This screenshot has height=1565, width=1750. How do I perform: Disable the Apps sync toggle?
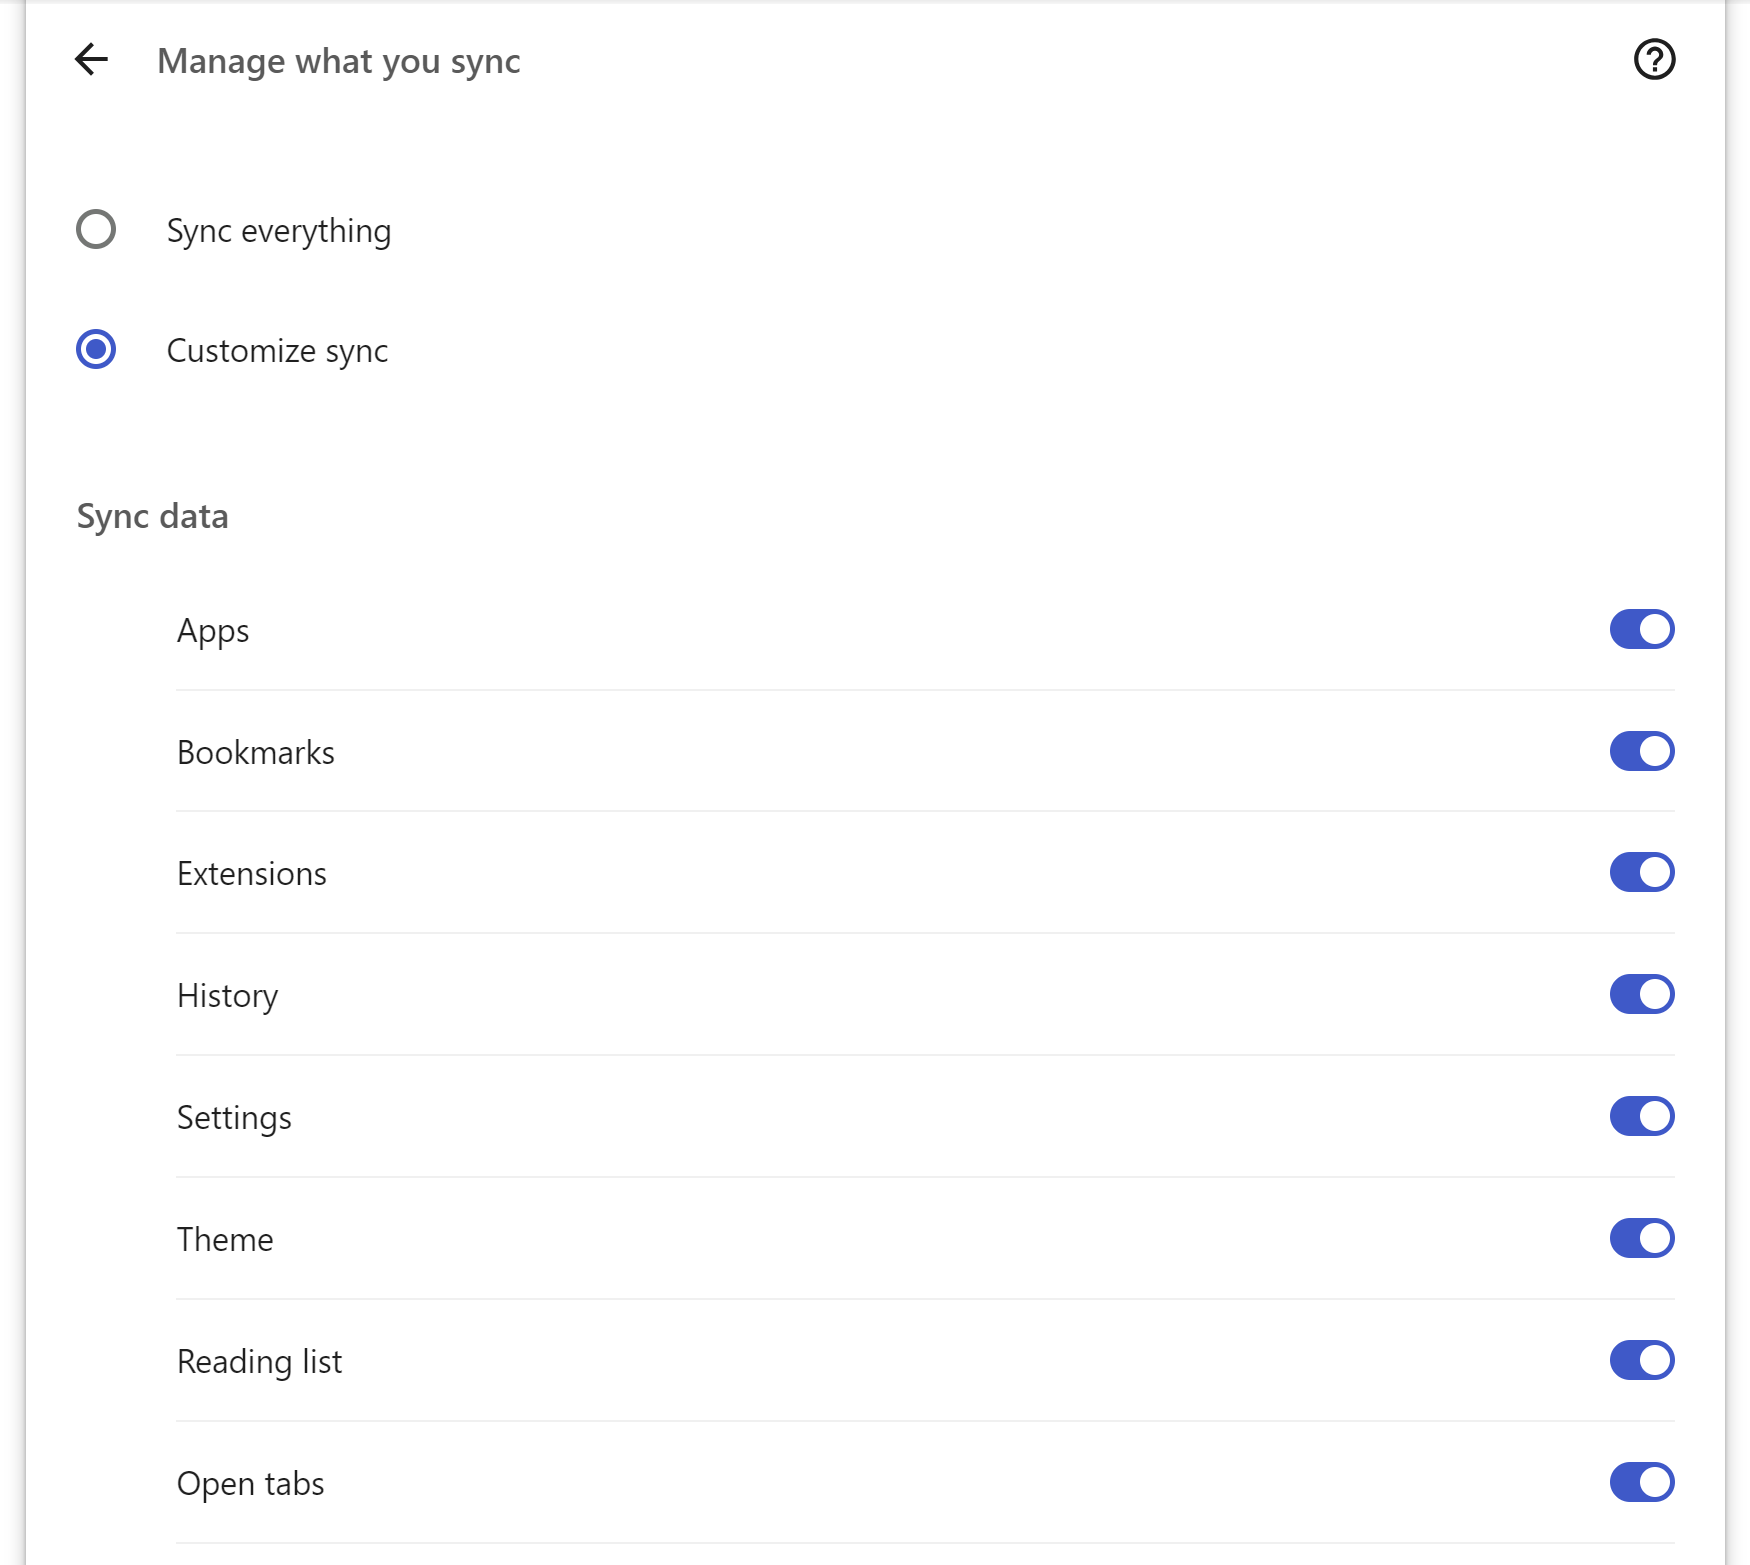pyautogui.click(x=1641, y=629)
